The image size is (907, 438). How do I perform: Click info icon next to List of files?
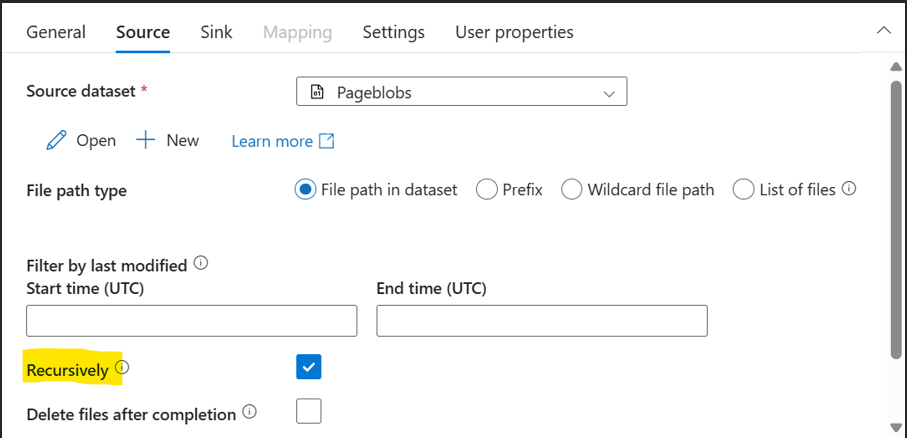point(849,188)
